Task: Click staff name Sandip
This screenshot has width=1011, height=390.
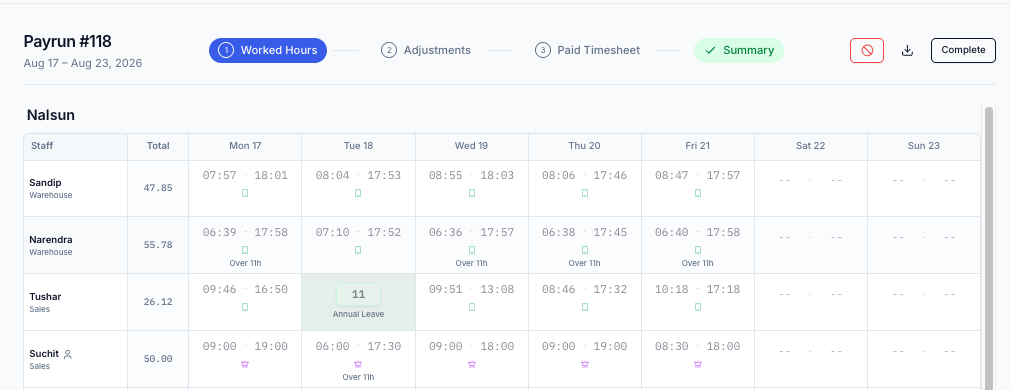Action: tap(45, 182)
